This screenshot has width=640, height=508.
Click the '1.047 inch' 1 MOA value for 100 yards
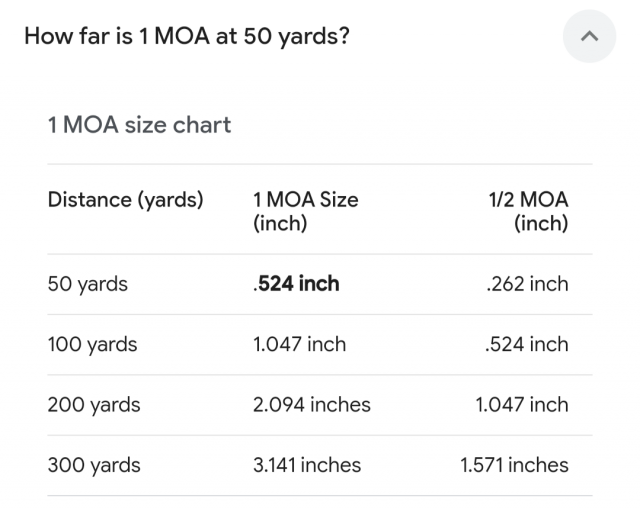click(300, 345)
